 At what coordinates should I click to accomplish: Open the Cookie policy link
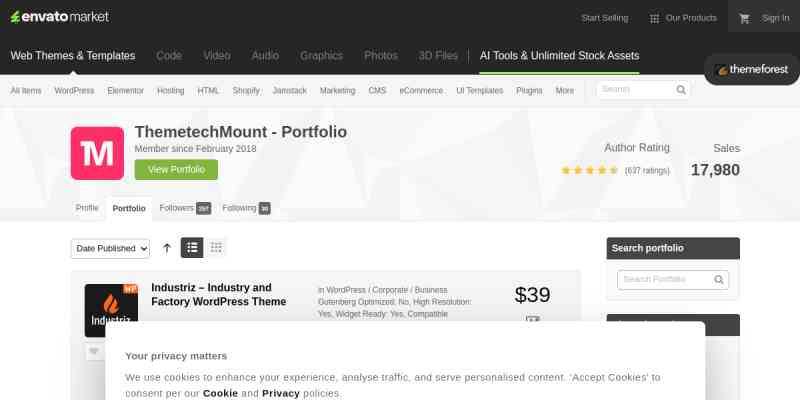pyautogui.click(x=220, y=393)
